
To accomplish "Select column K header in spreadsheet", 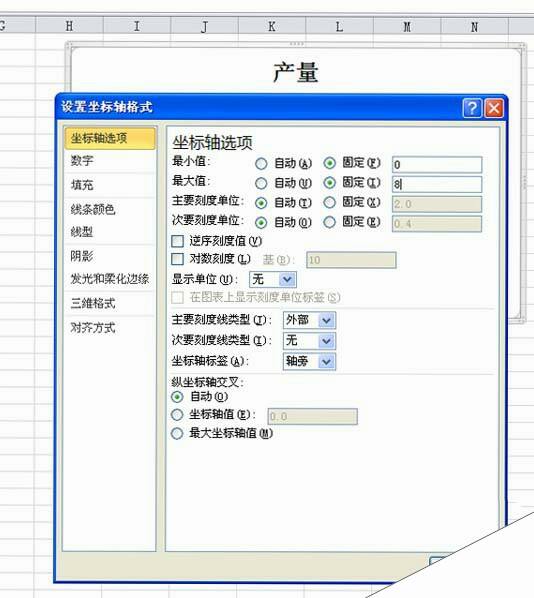I will [272, 26].
